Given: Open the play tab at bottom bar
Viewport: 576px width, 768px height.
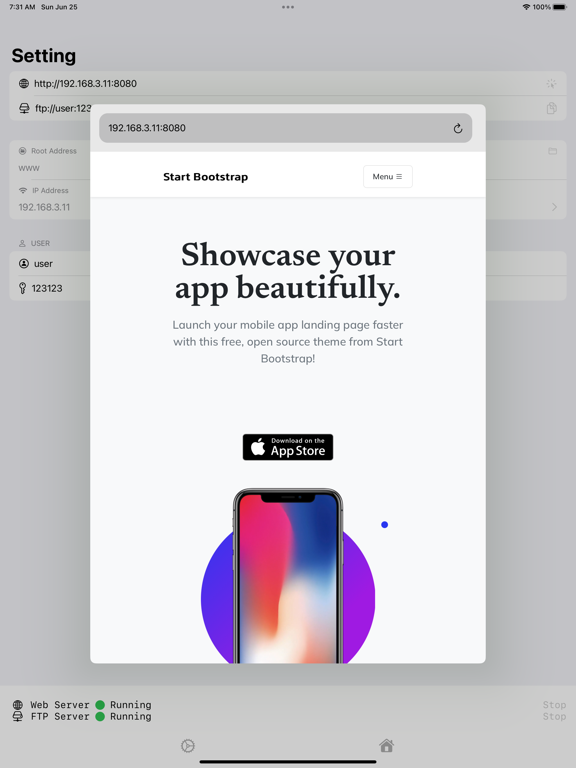Looking at the screenshot, I should 188,745.
